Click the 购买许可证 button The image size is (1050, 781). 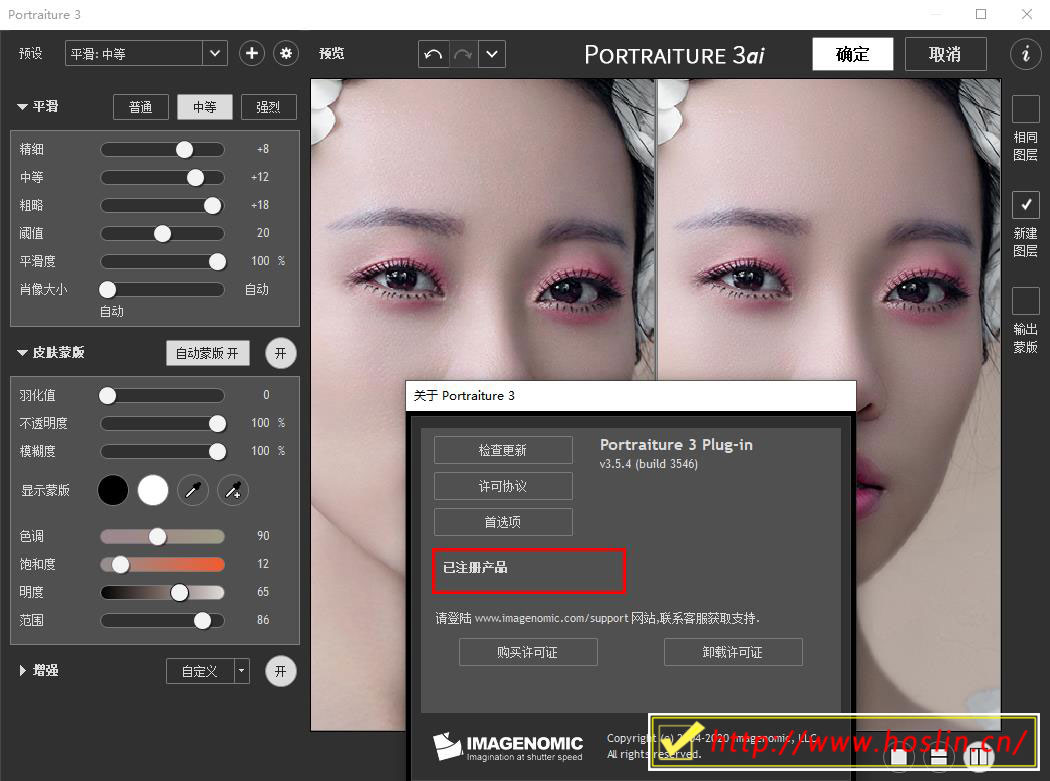528,652
